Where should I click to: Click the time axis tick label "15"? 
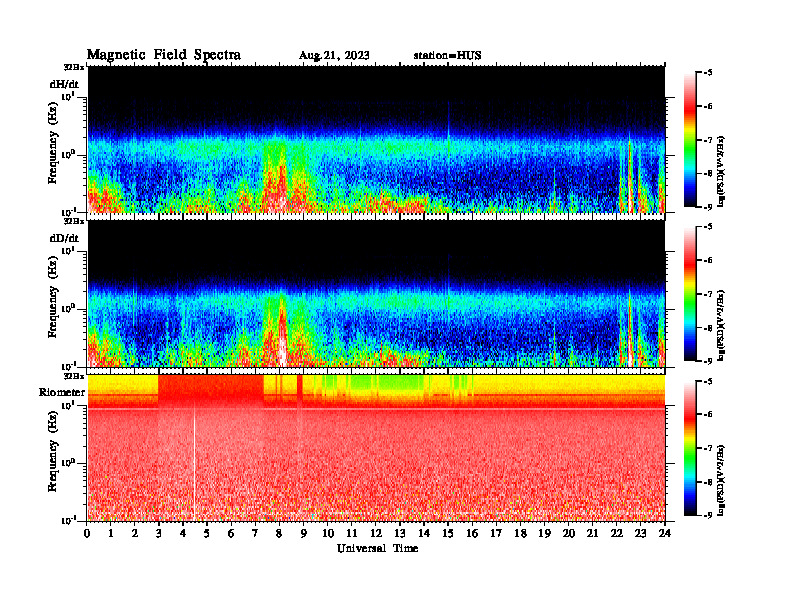[x=448, y=533]
